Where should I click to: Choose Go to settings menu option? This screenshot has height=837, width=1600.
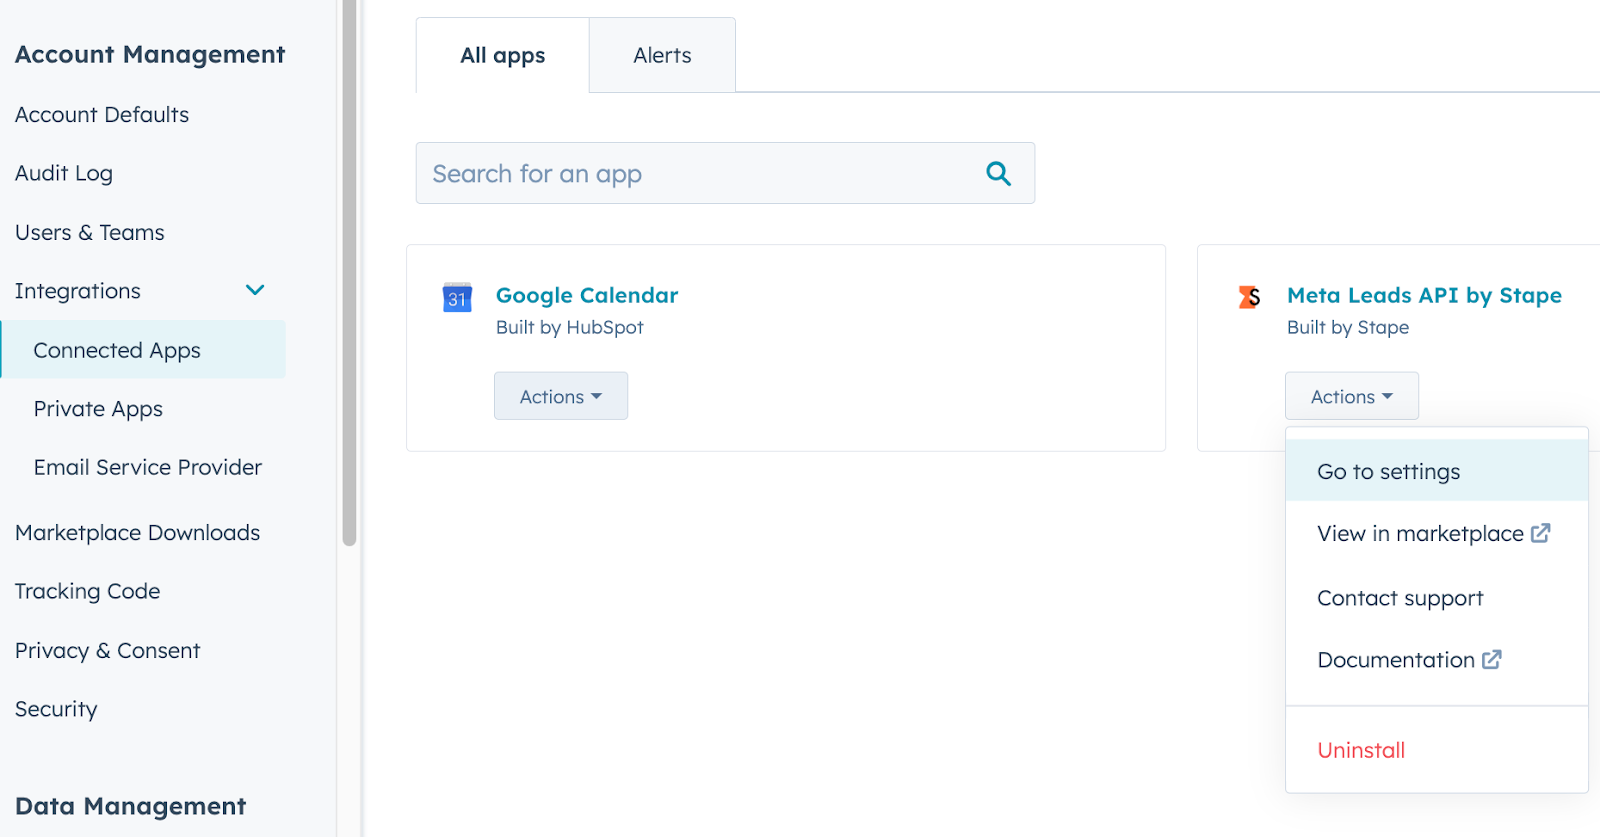click(1437, 471)
